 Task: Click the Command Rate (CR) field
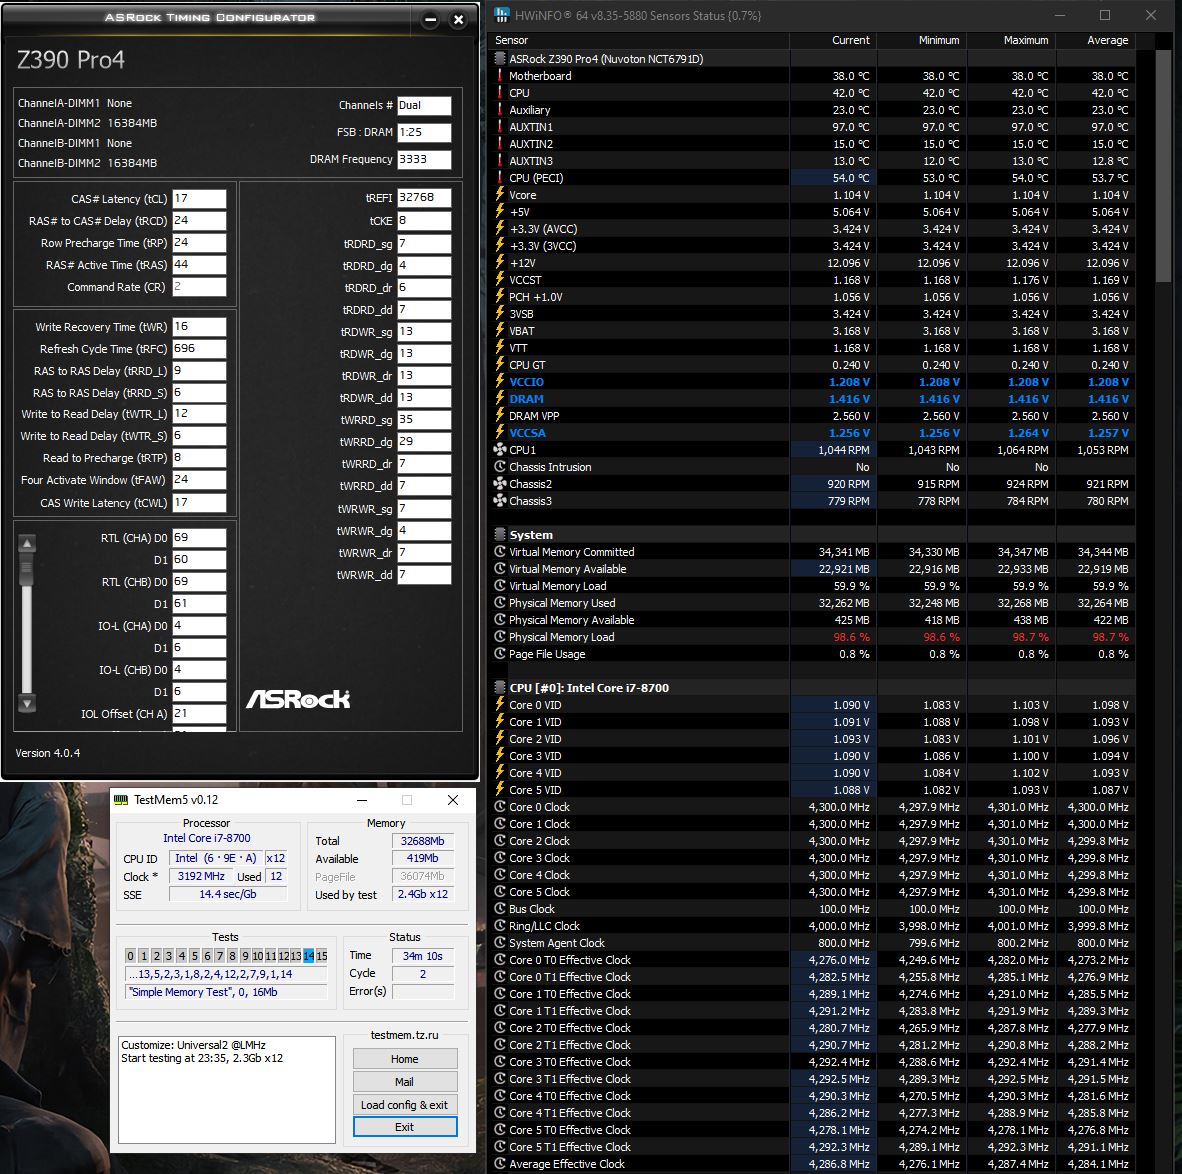pos(199,287)
